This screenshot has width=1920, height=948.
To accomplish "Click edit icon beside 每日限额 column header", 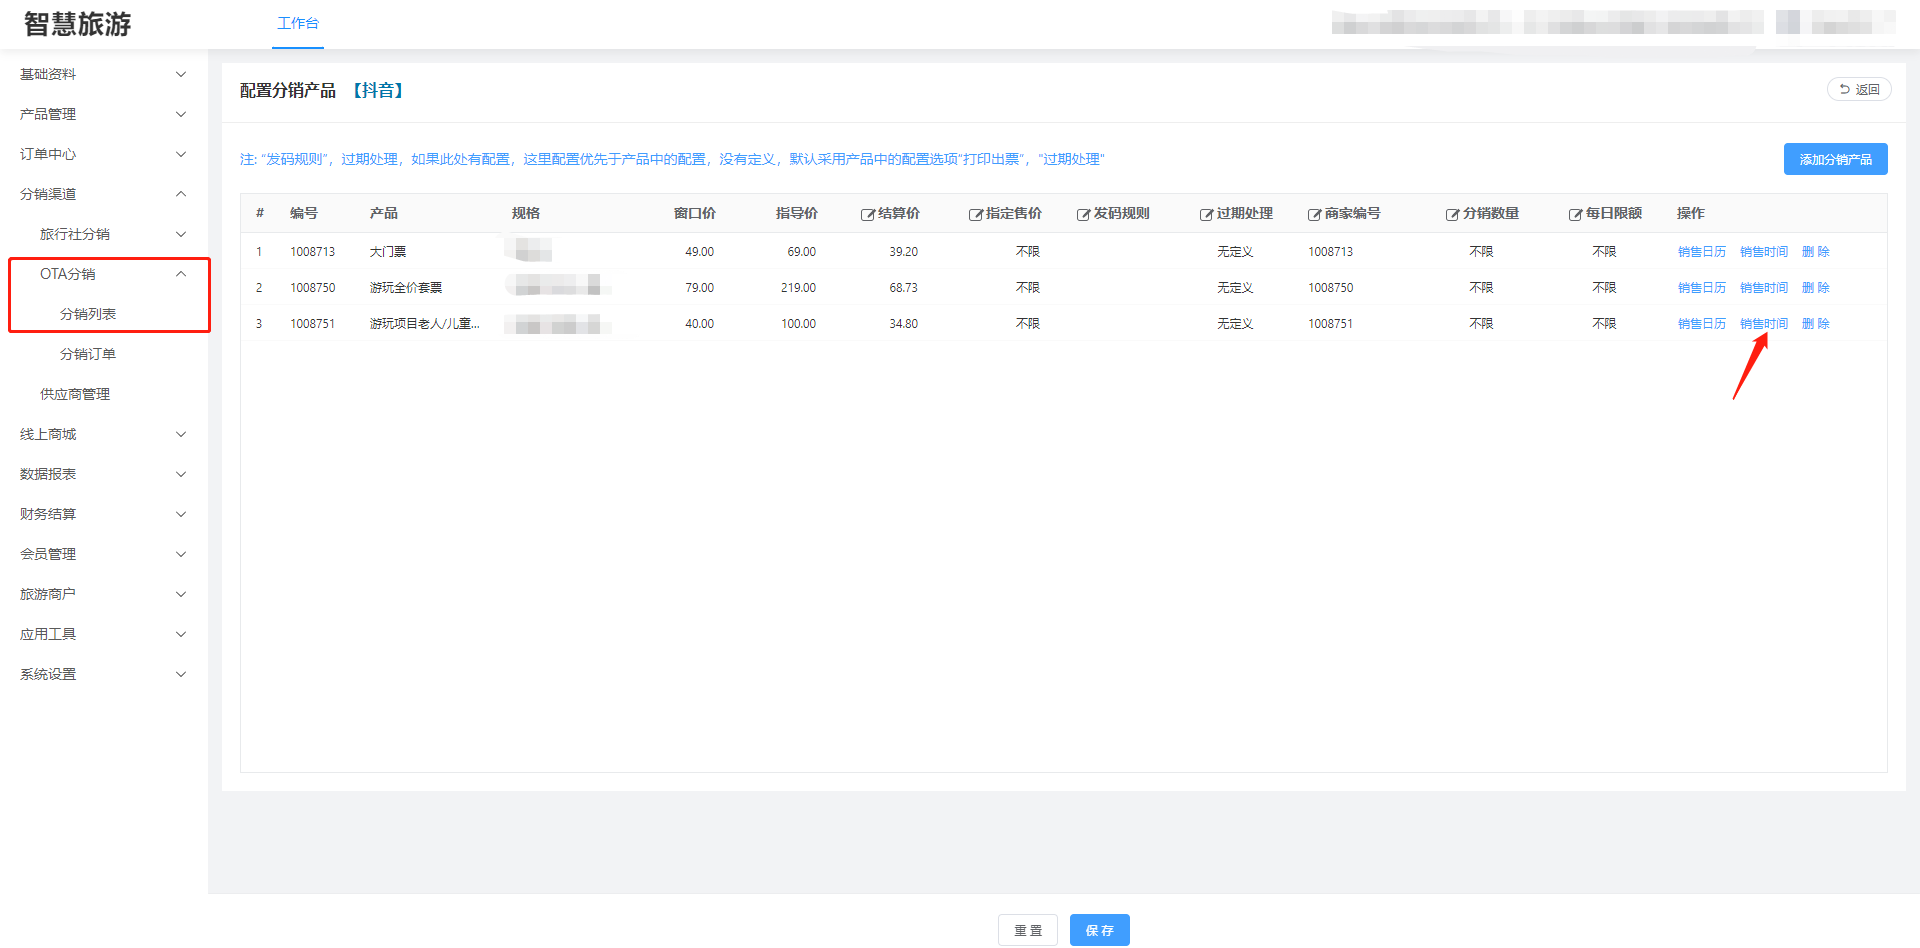I will (1575, 214).
